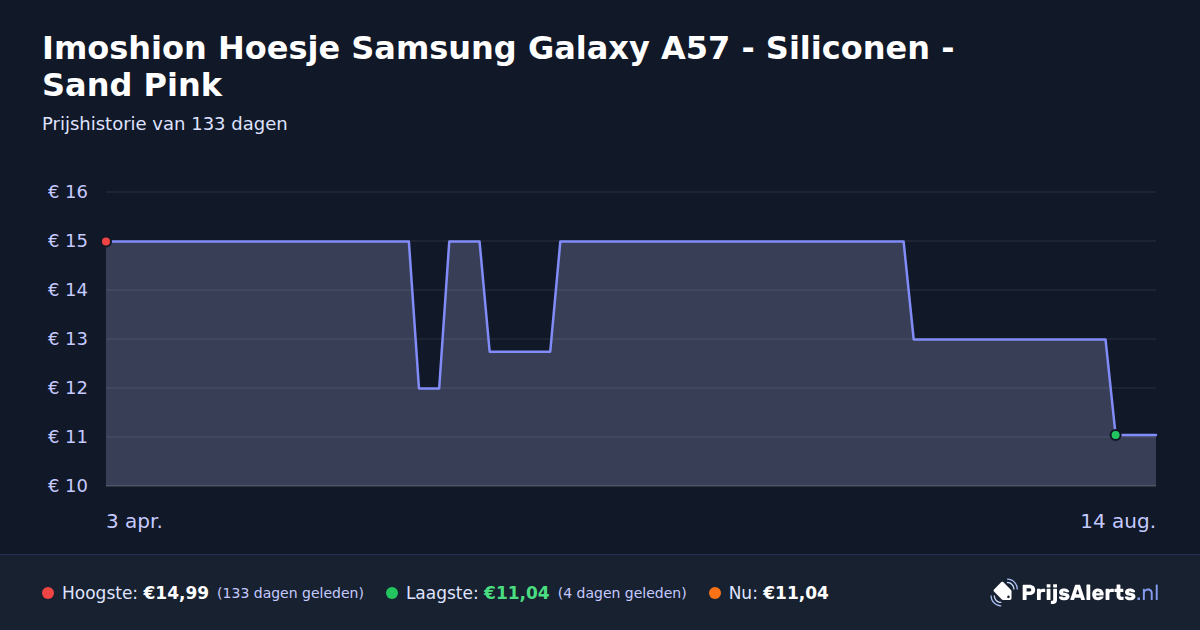Click the green lowest-price dot in legend
1200x630 pixels.
coord(392,593)
